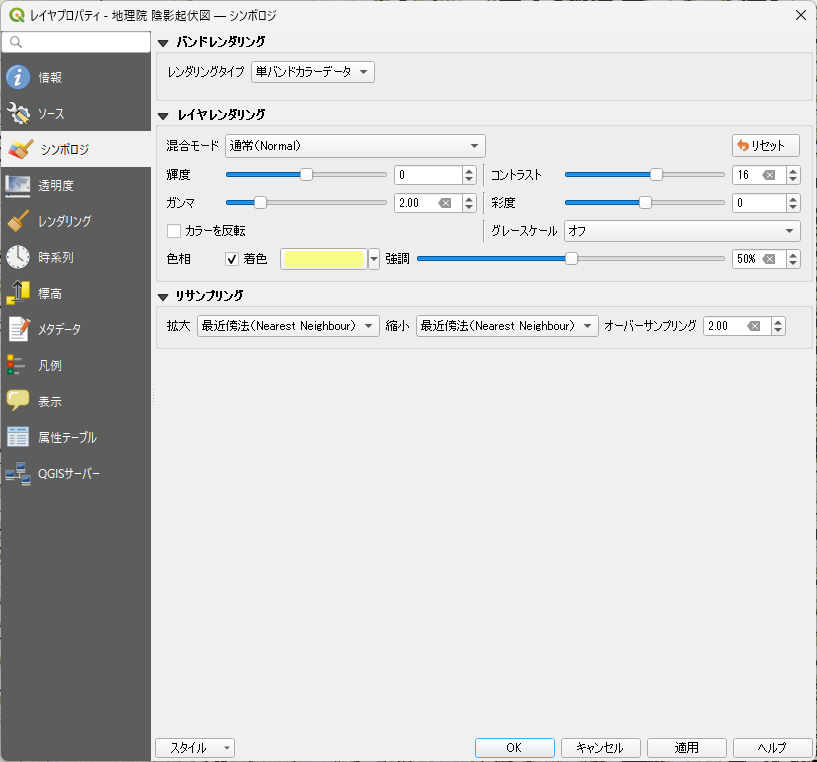The width and height of the screenshot is (817, 762).
Task: Collapse the レイヤレンダリング section
Action: click(x=163, y=116)
